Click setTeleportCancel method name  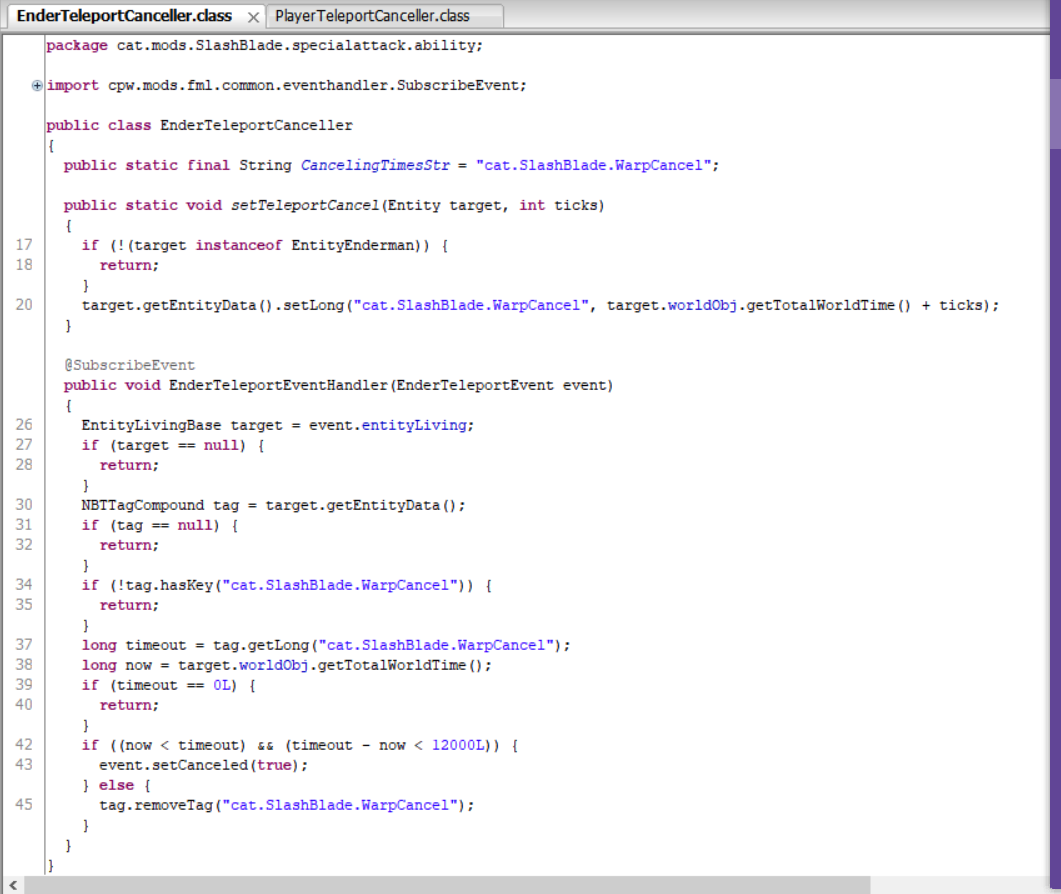click(x=304, y=205)
